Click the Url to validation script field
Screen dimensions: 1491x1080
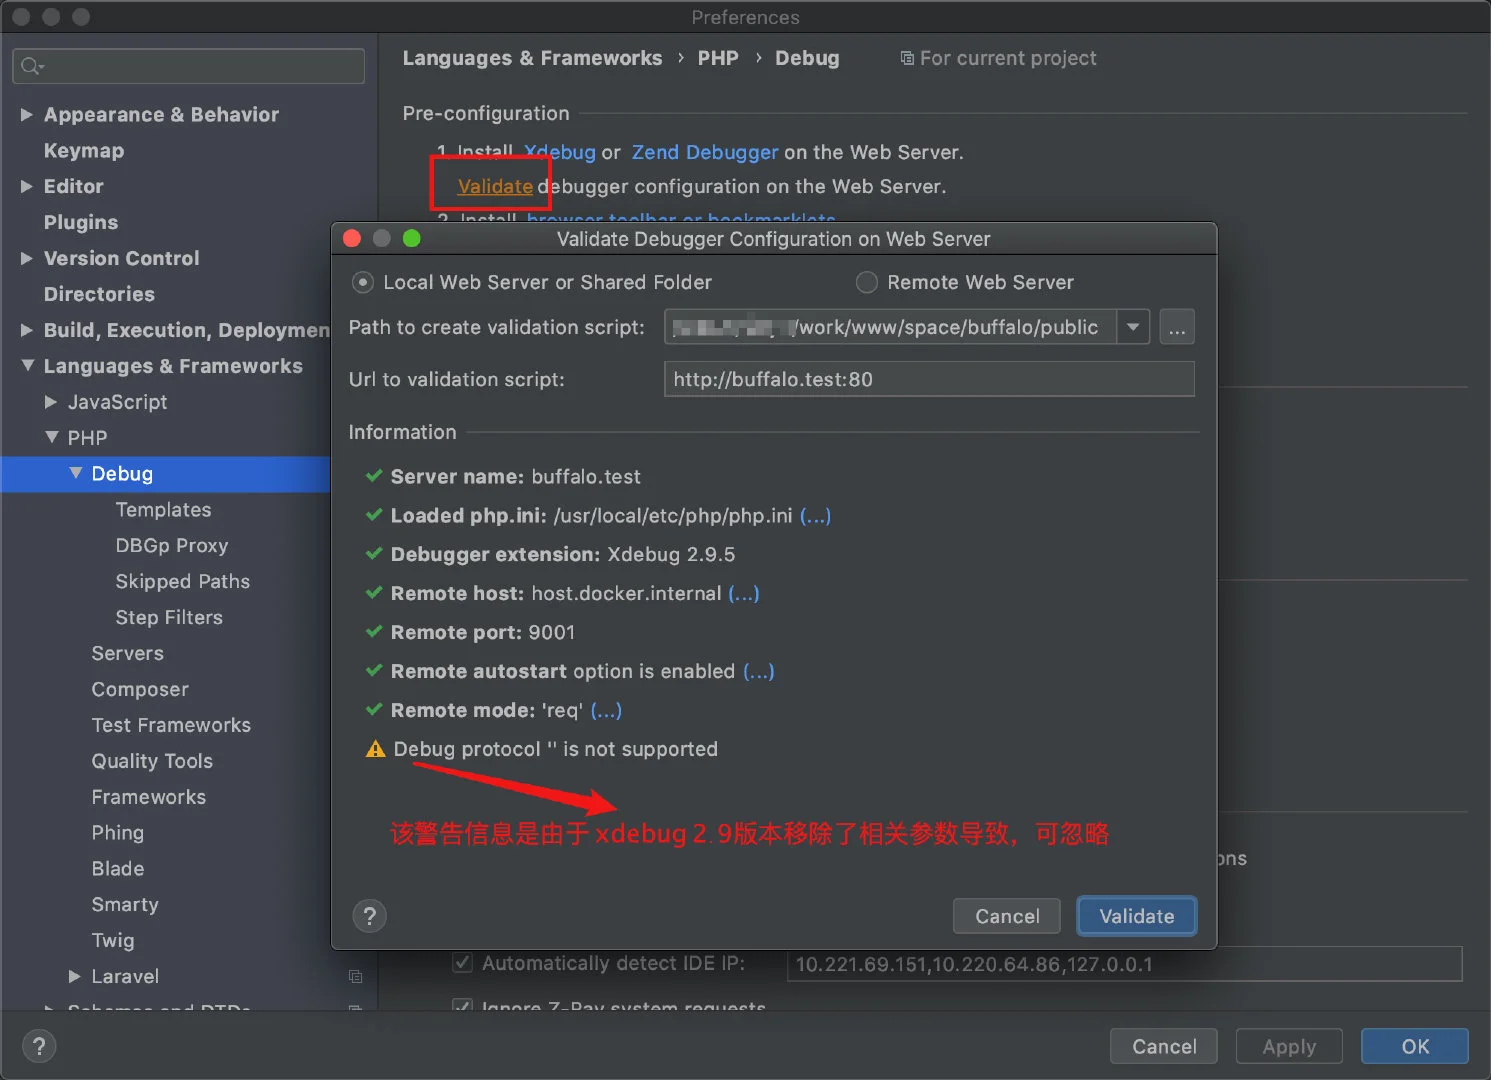[x=928, y=380]
